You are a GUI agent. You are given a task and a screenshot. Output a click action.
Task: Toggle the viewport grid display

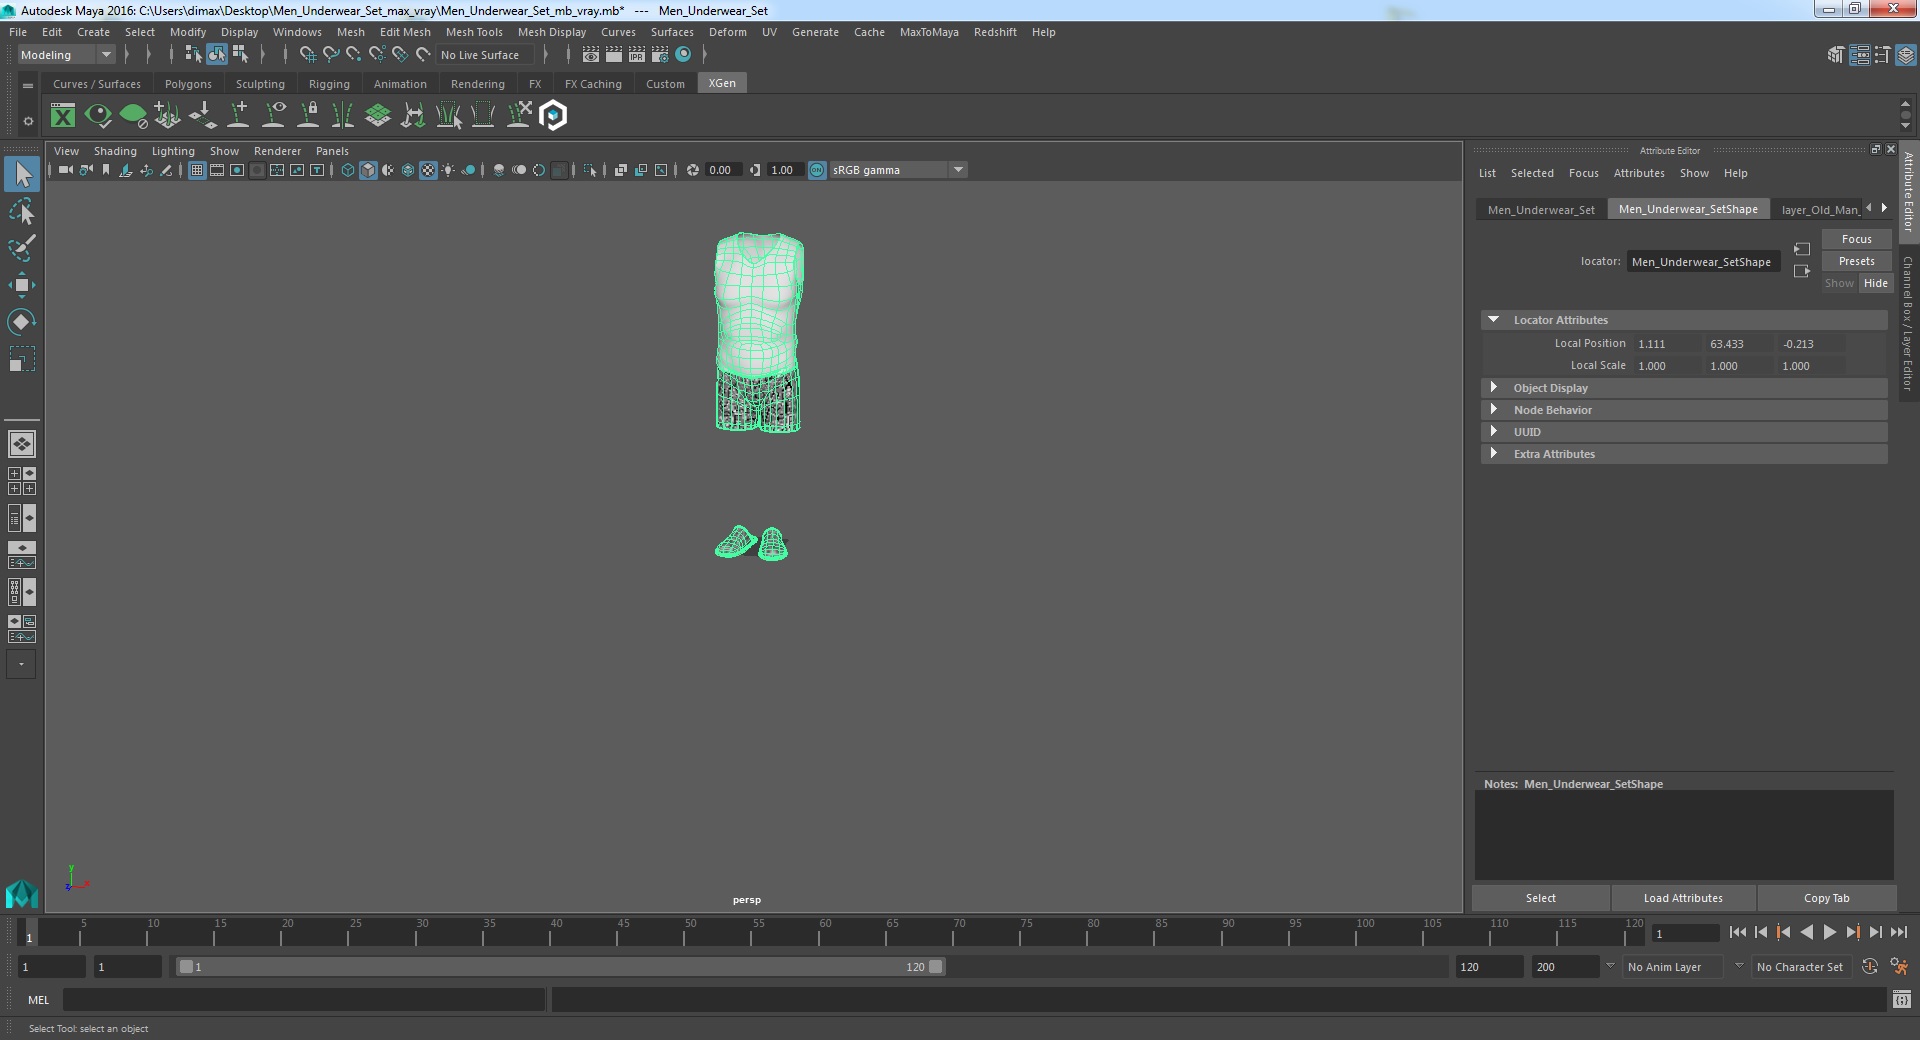click(197, 170)
